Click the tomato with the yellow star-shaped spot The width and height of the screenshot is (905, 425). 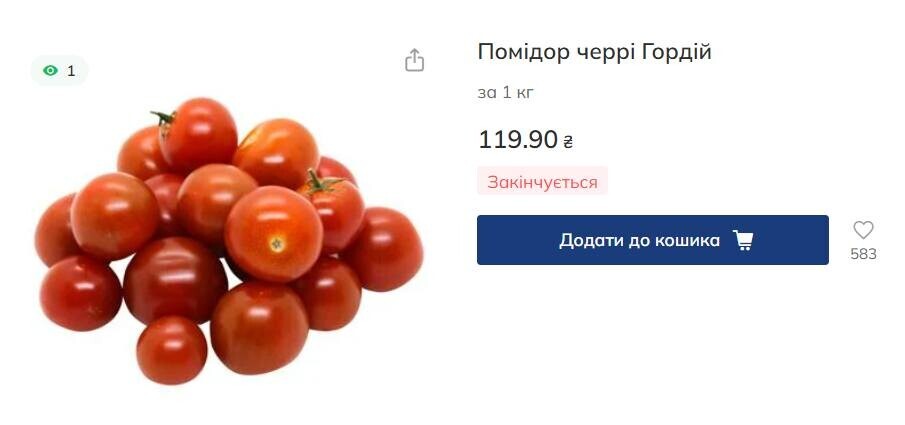(274, 233)
